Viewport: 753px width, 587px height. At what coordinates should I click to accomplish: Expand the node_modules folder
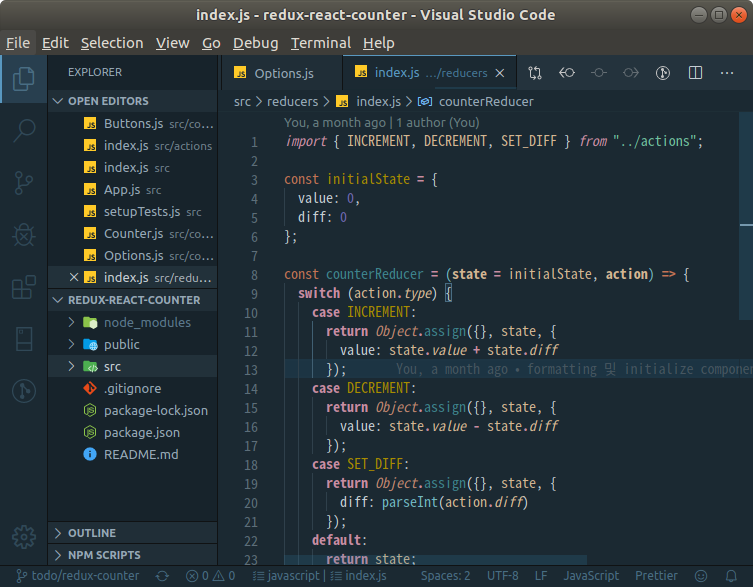(x=133, y=322)
